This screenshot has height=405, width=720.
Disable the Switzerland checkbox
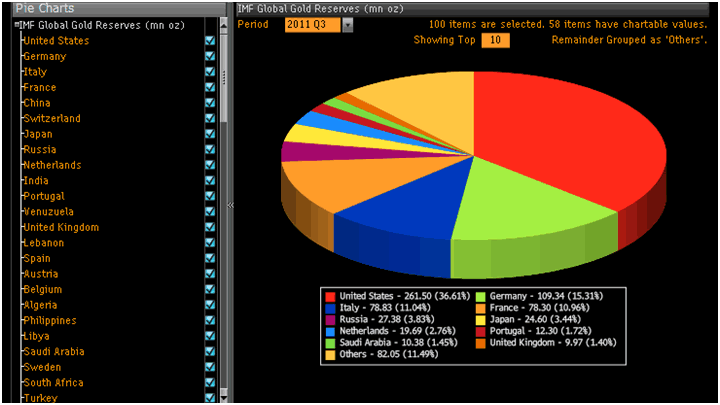click(x=210, y=118)
